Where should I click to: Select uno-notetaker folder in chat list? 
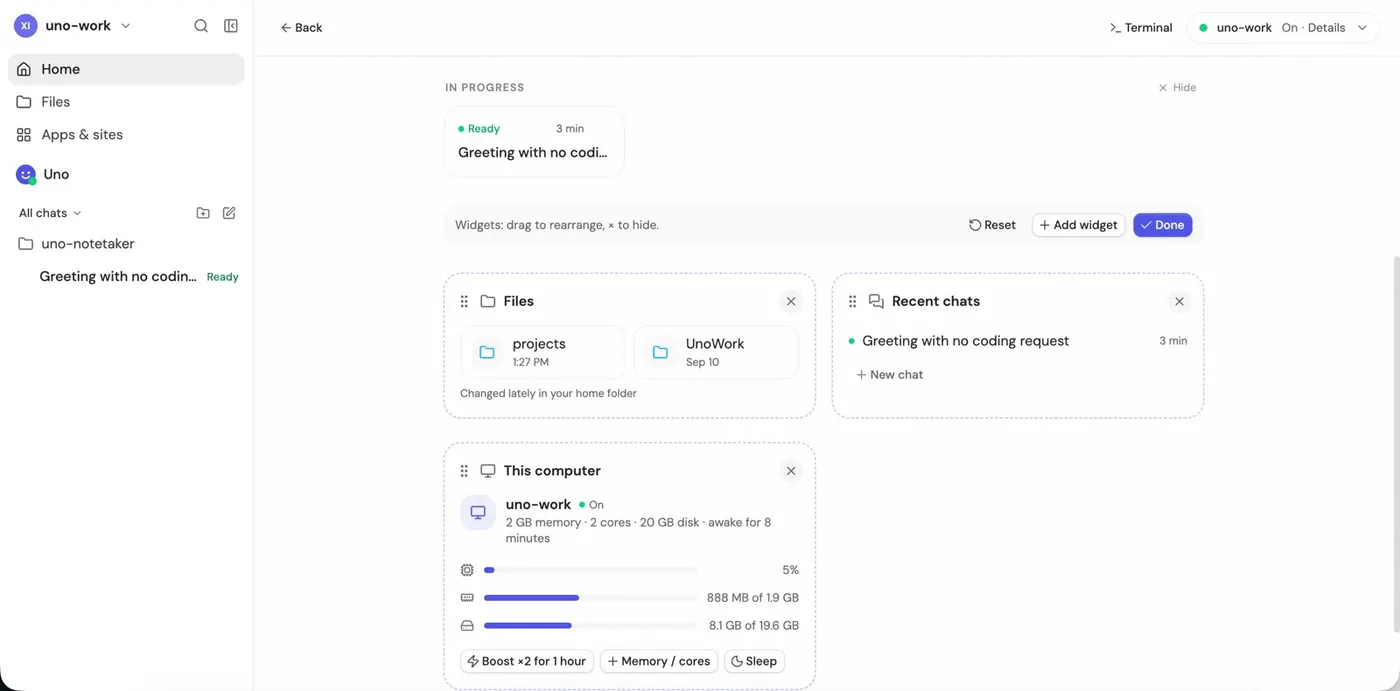pyautogui.click(x=126, y=244)
